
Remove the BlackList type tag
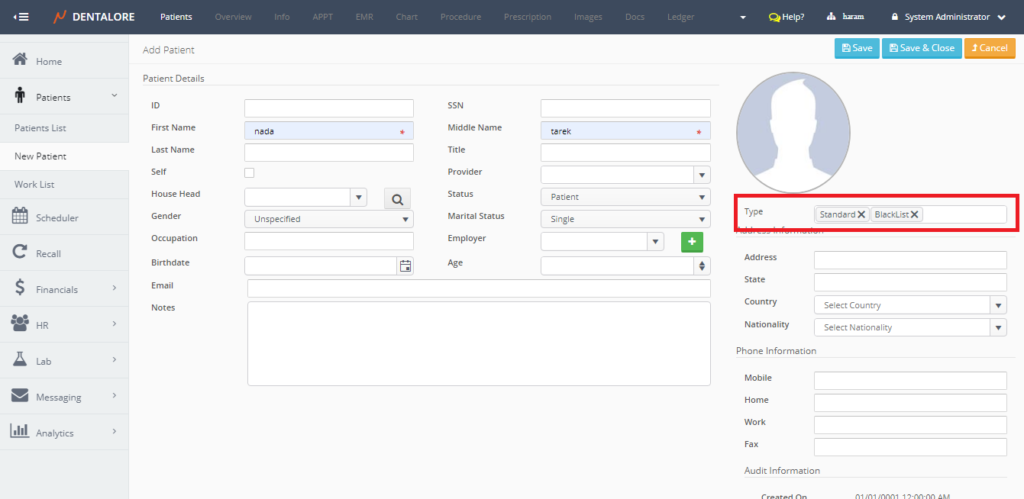tap(914, 214)
